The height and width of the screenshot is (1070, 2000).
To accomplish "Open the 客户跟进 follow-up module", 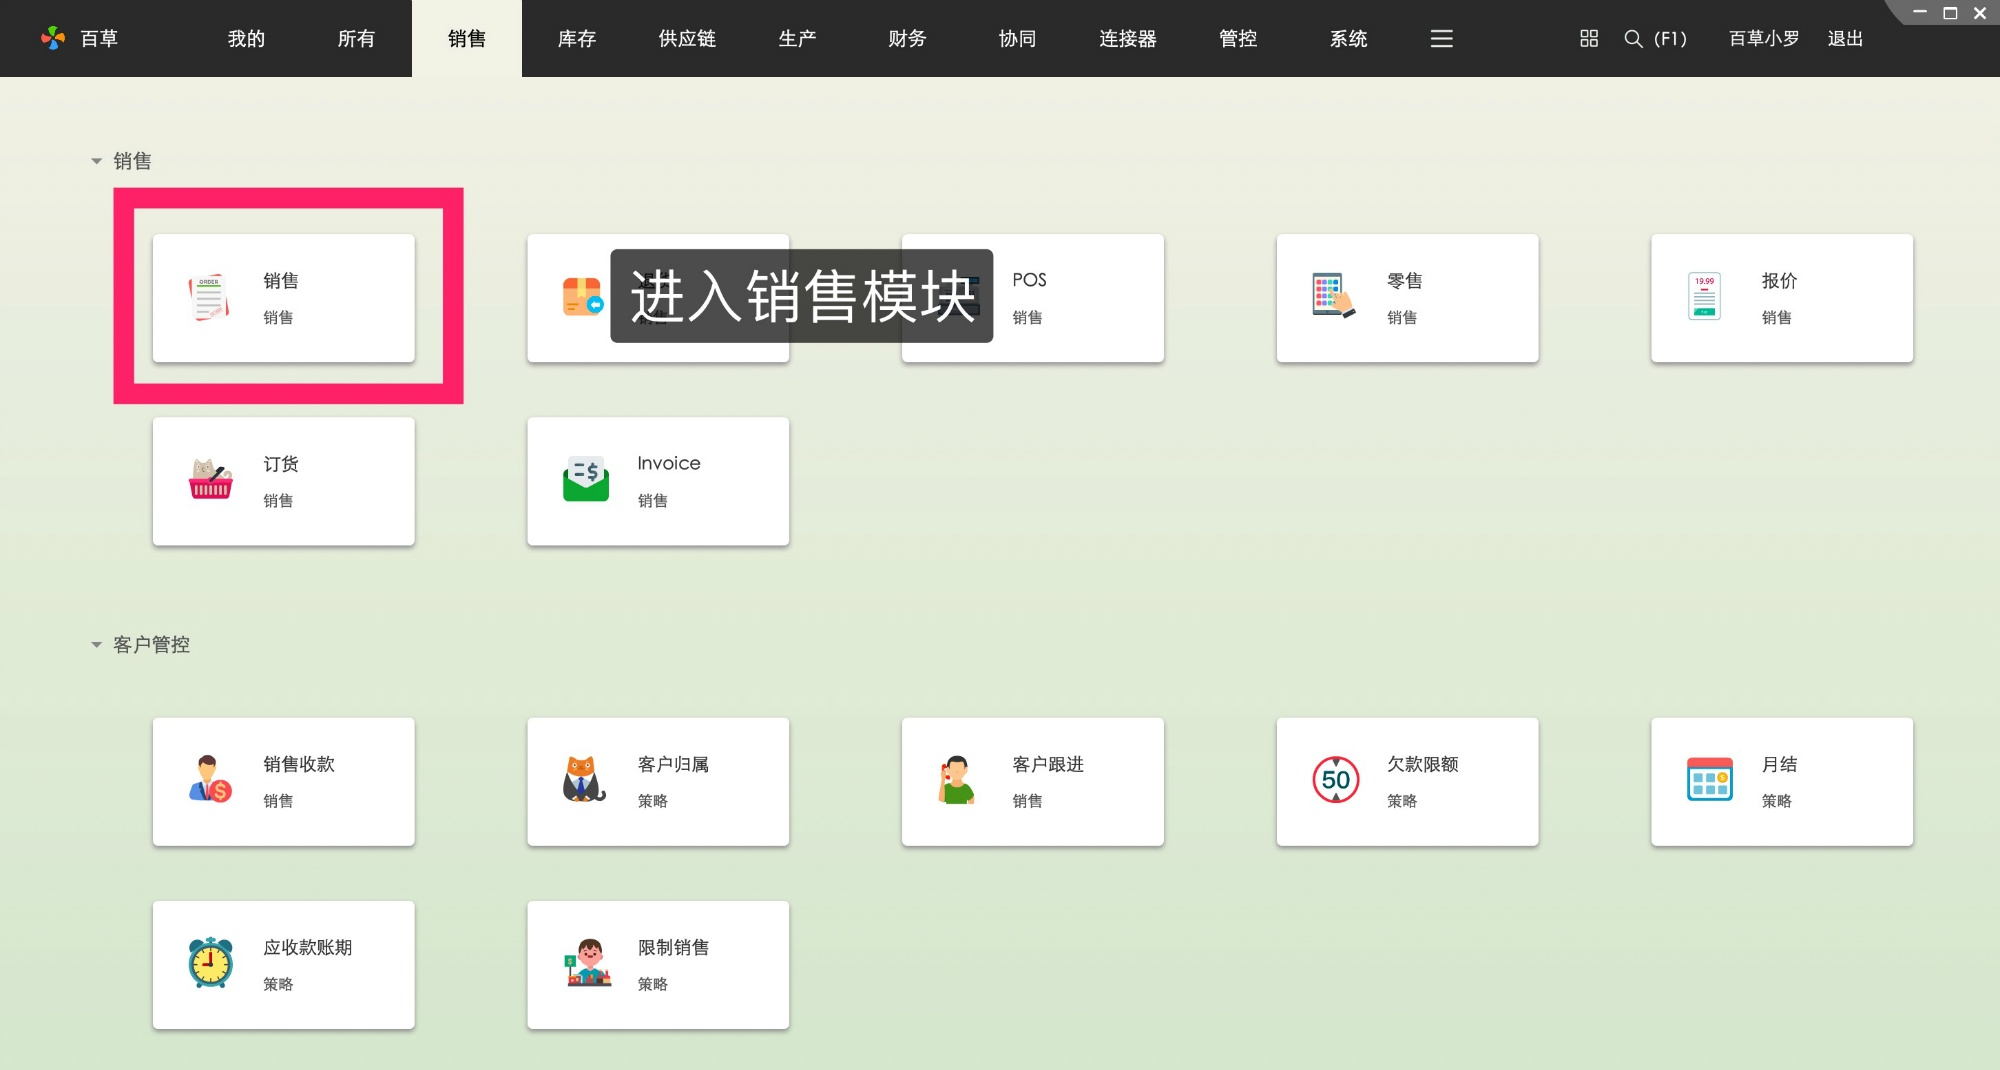I will (1032, 781).
